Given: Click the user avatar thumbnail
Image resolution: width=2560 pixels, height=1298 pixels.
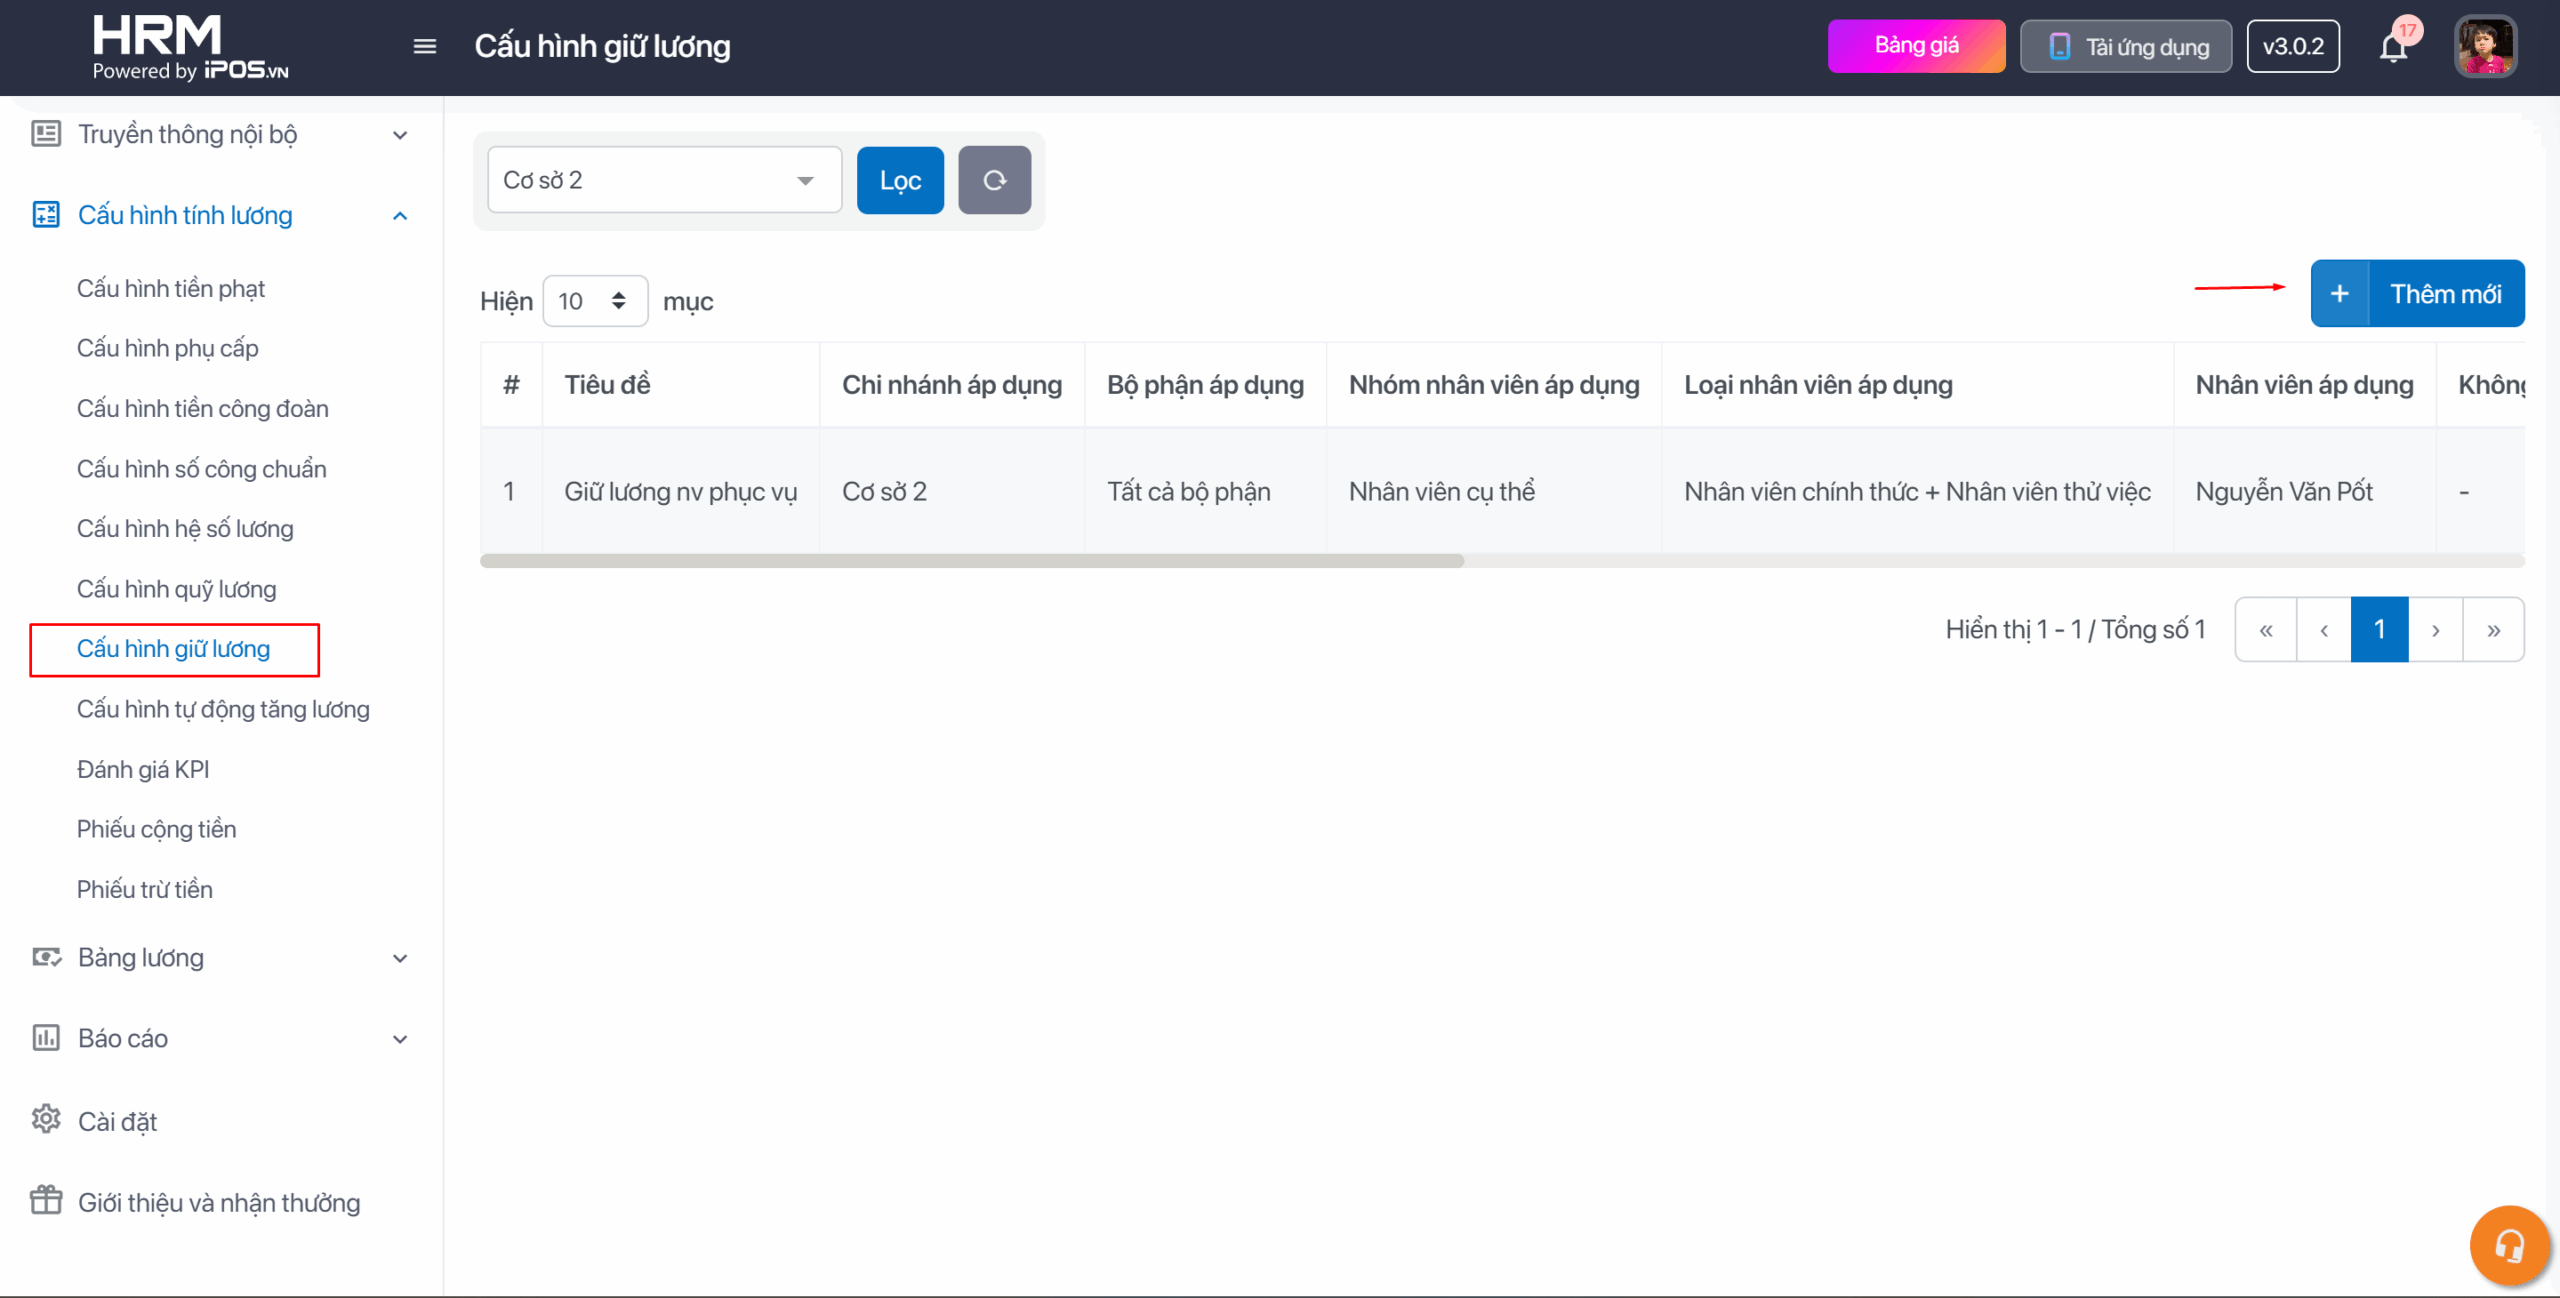Looking at the screenshot, I should 2485,47.
